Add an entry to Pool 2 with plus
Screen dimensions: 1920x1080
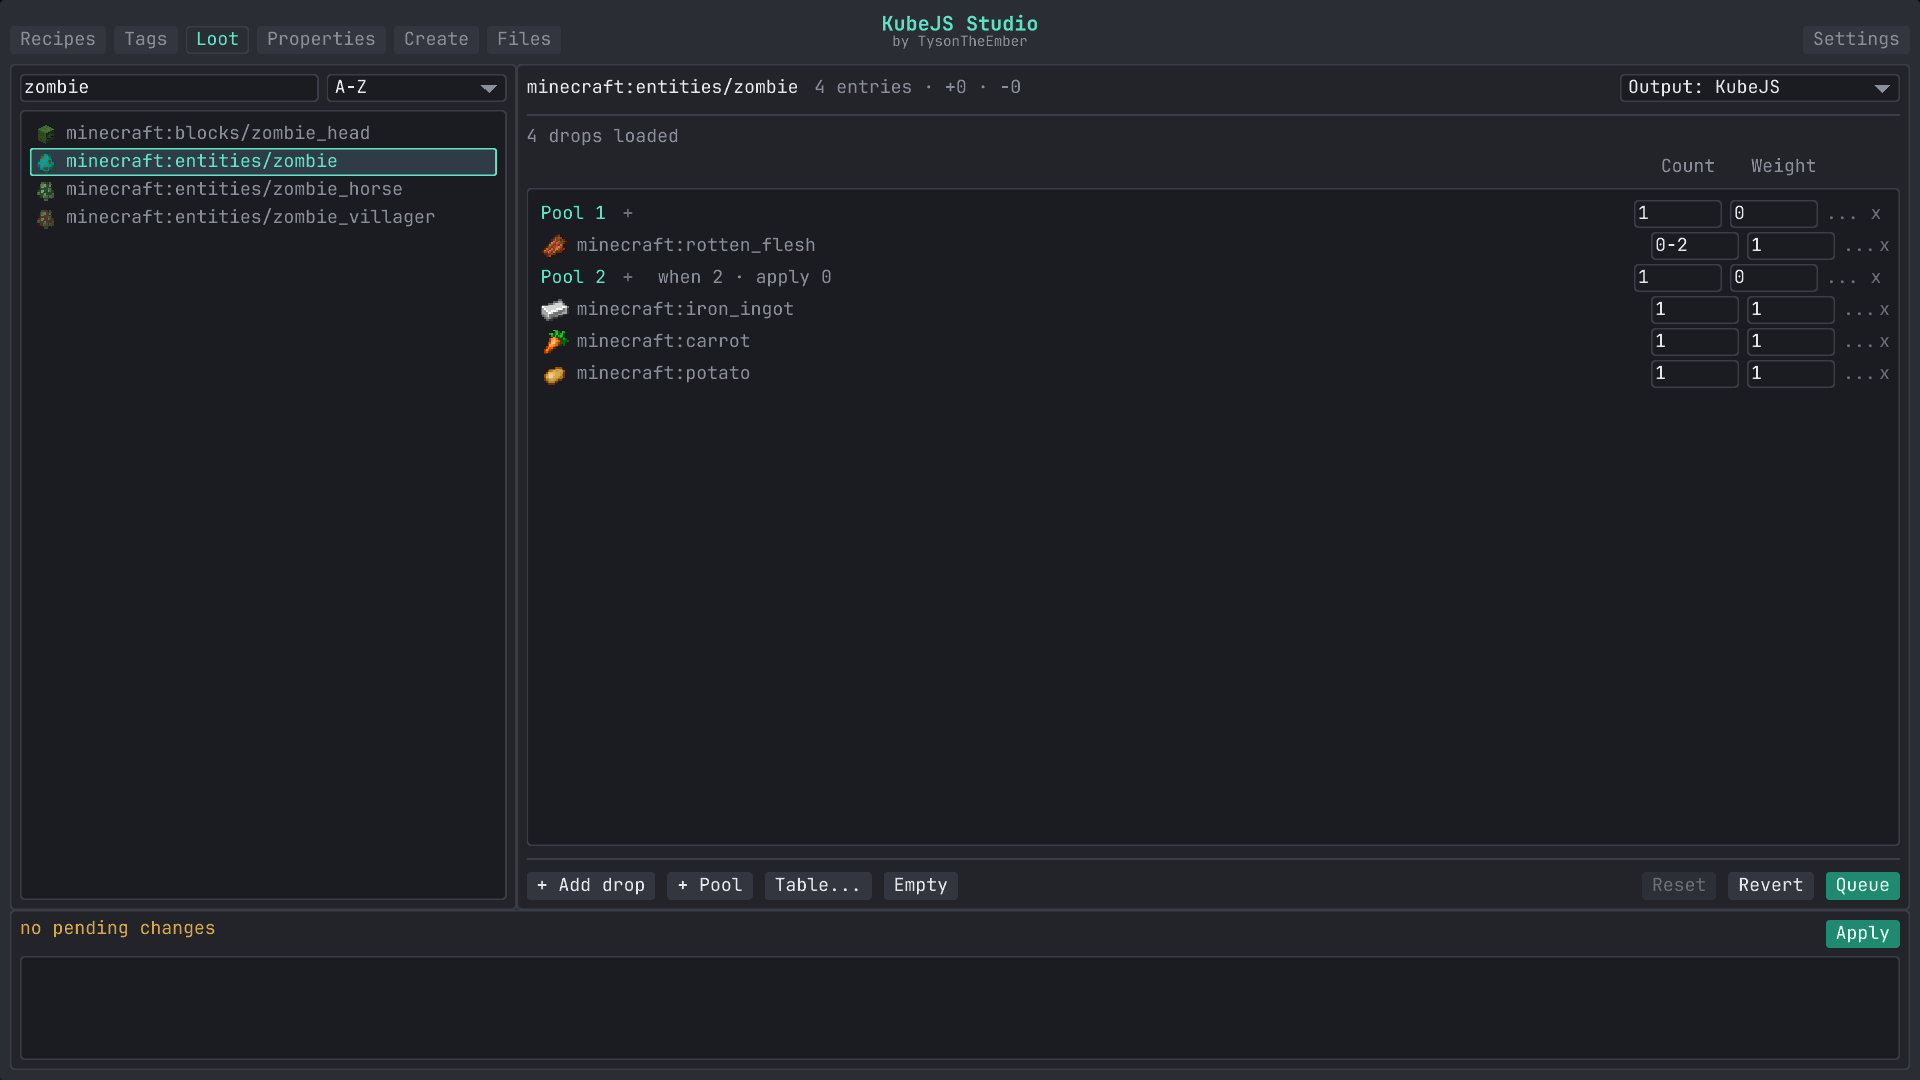628,278
